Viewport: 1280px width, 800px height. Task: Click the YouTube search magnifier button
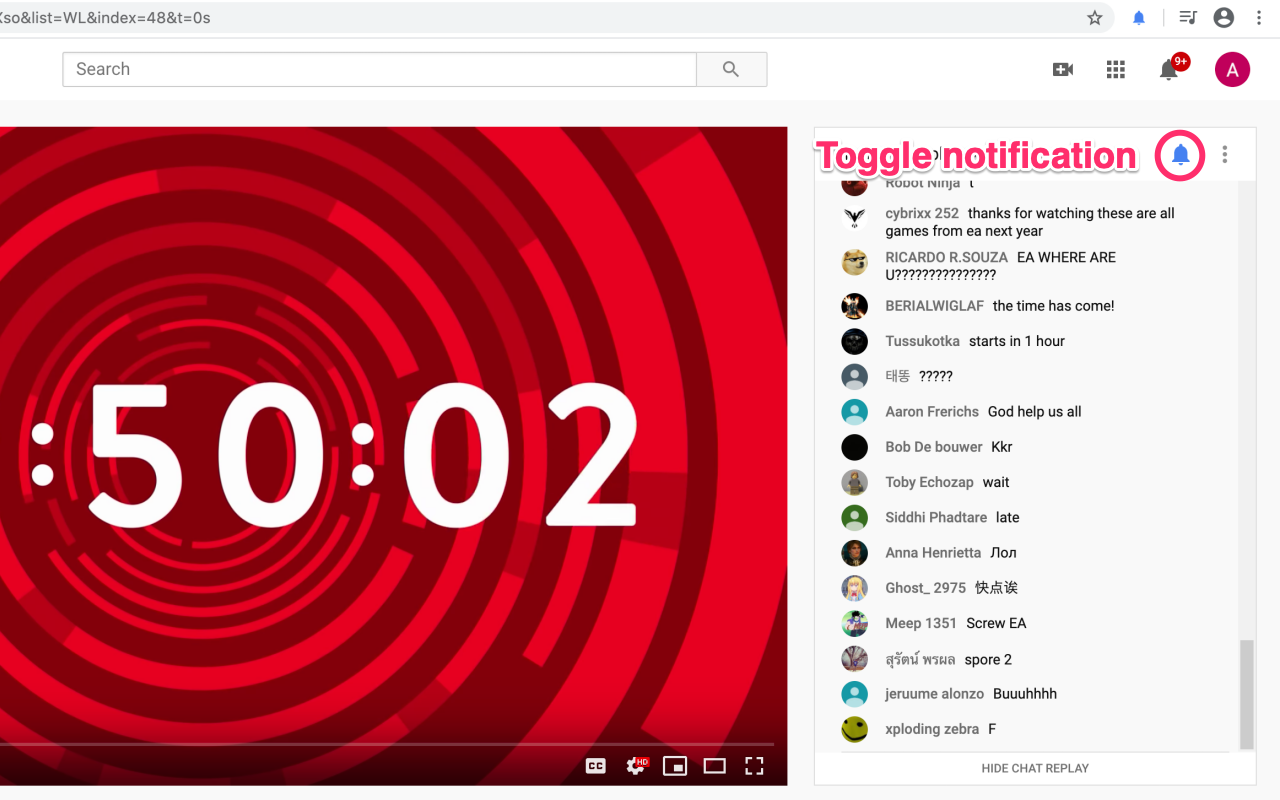point(731,69)
